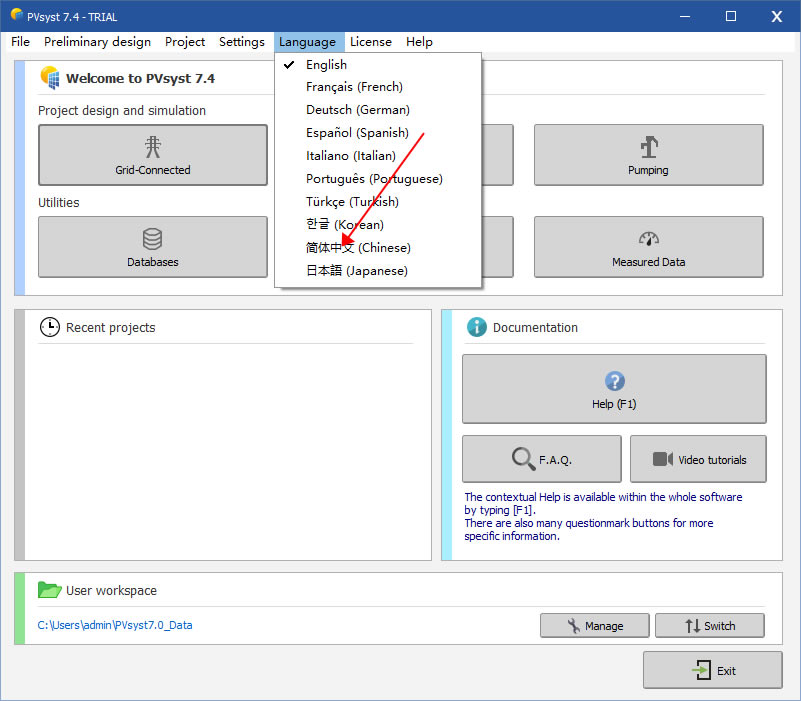Open the Grid-Connected project design
801x701 pixels.
coord(152,155)
